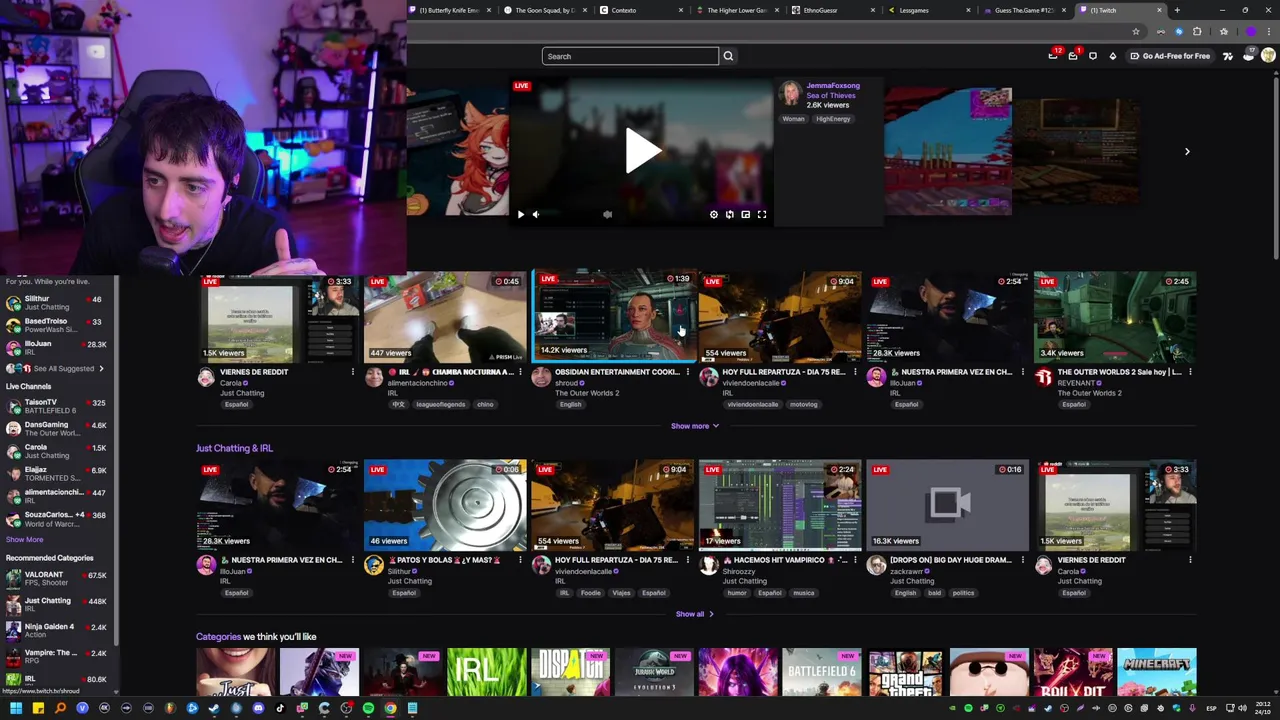The image size is (1280, 720).
Task: Select the HighEnergy tag
Action: coord(833,119)
